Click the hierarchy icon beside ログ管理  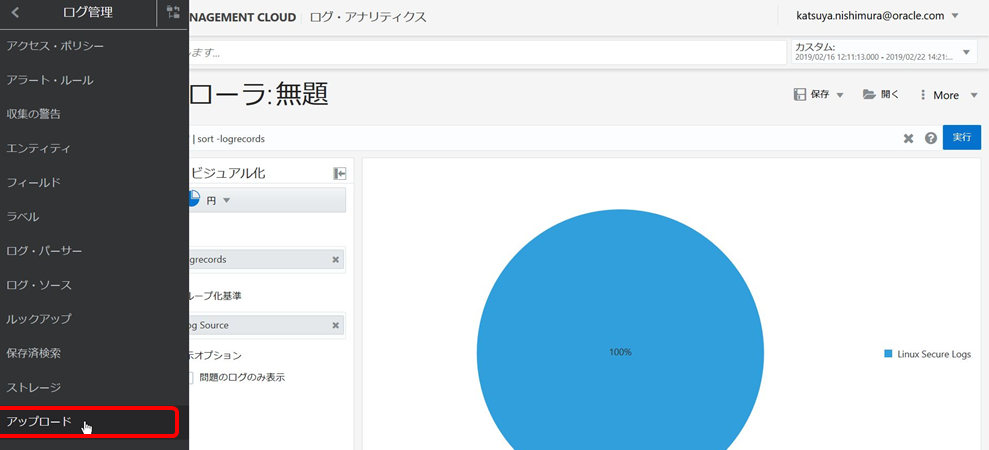click(173, 13)
